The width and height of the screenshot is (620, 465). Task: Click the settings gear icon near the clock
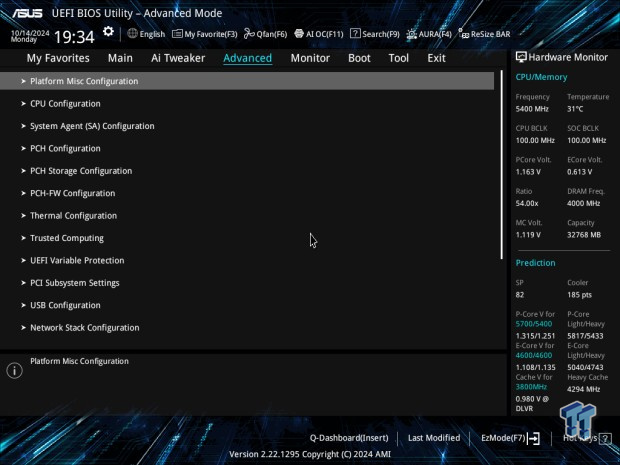[x=108, y=33]
